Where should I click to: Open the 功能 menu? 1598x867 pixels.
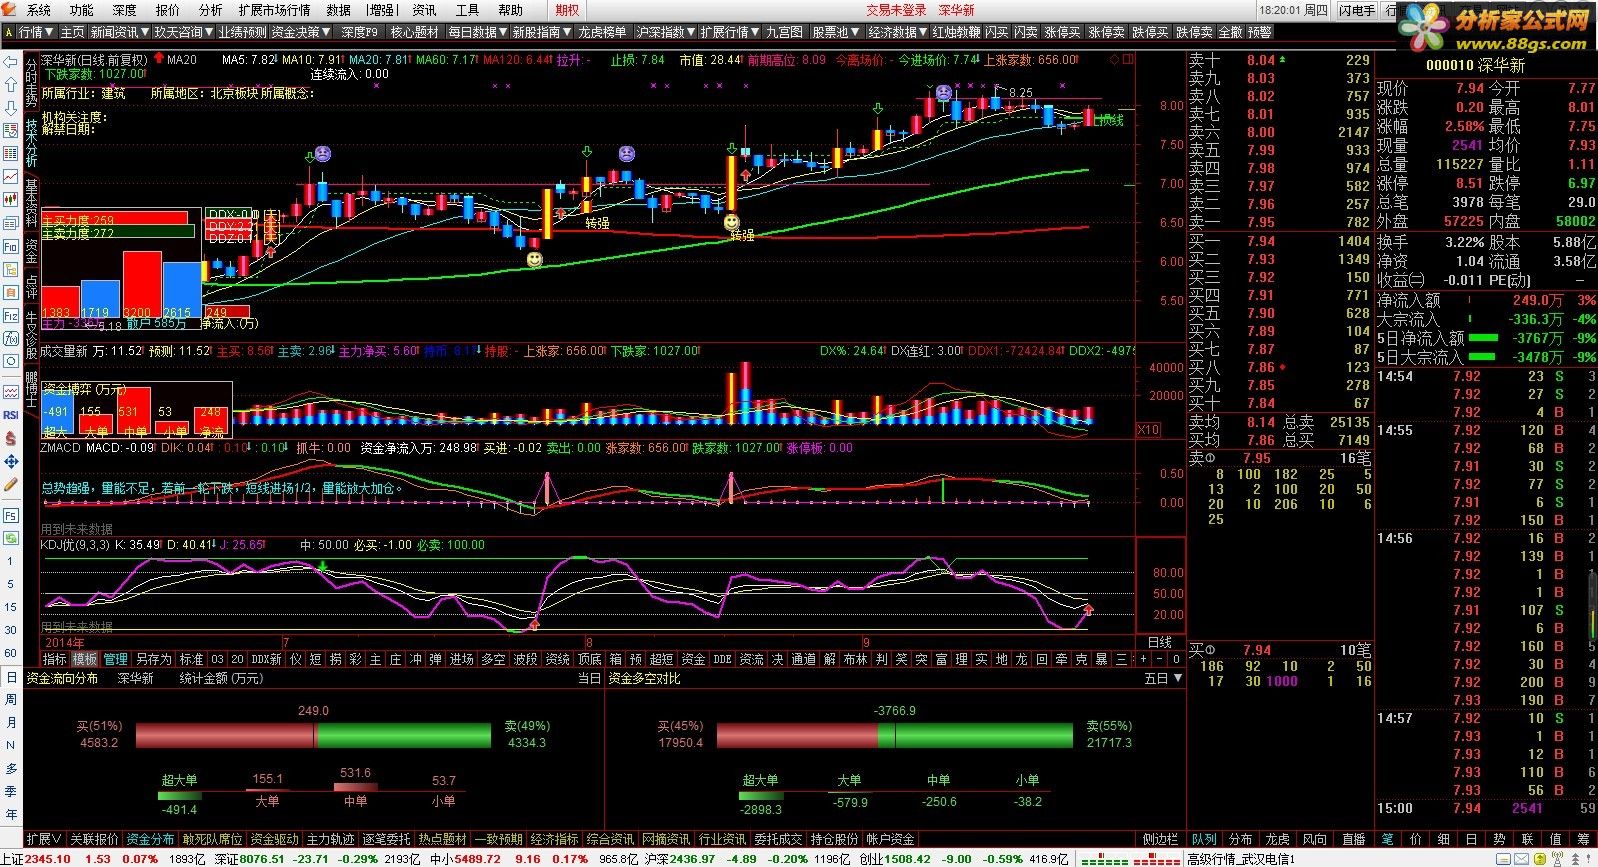tap(82, 10)
